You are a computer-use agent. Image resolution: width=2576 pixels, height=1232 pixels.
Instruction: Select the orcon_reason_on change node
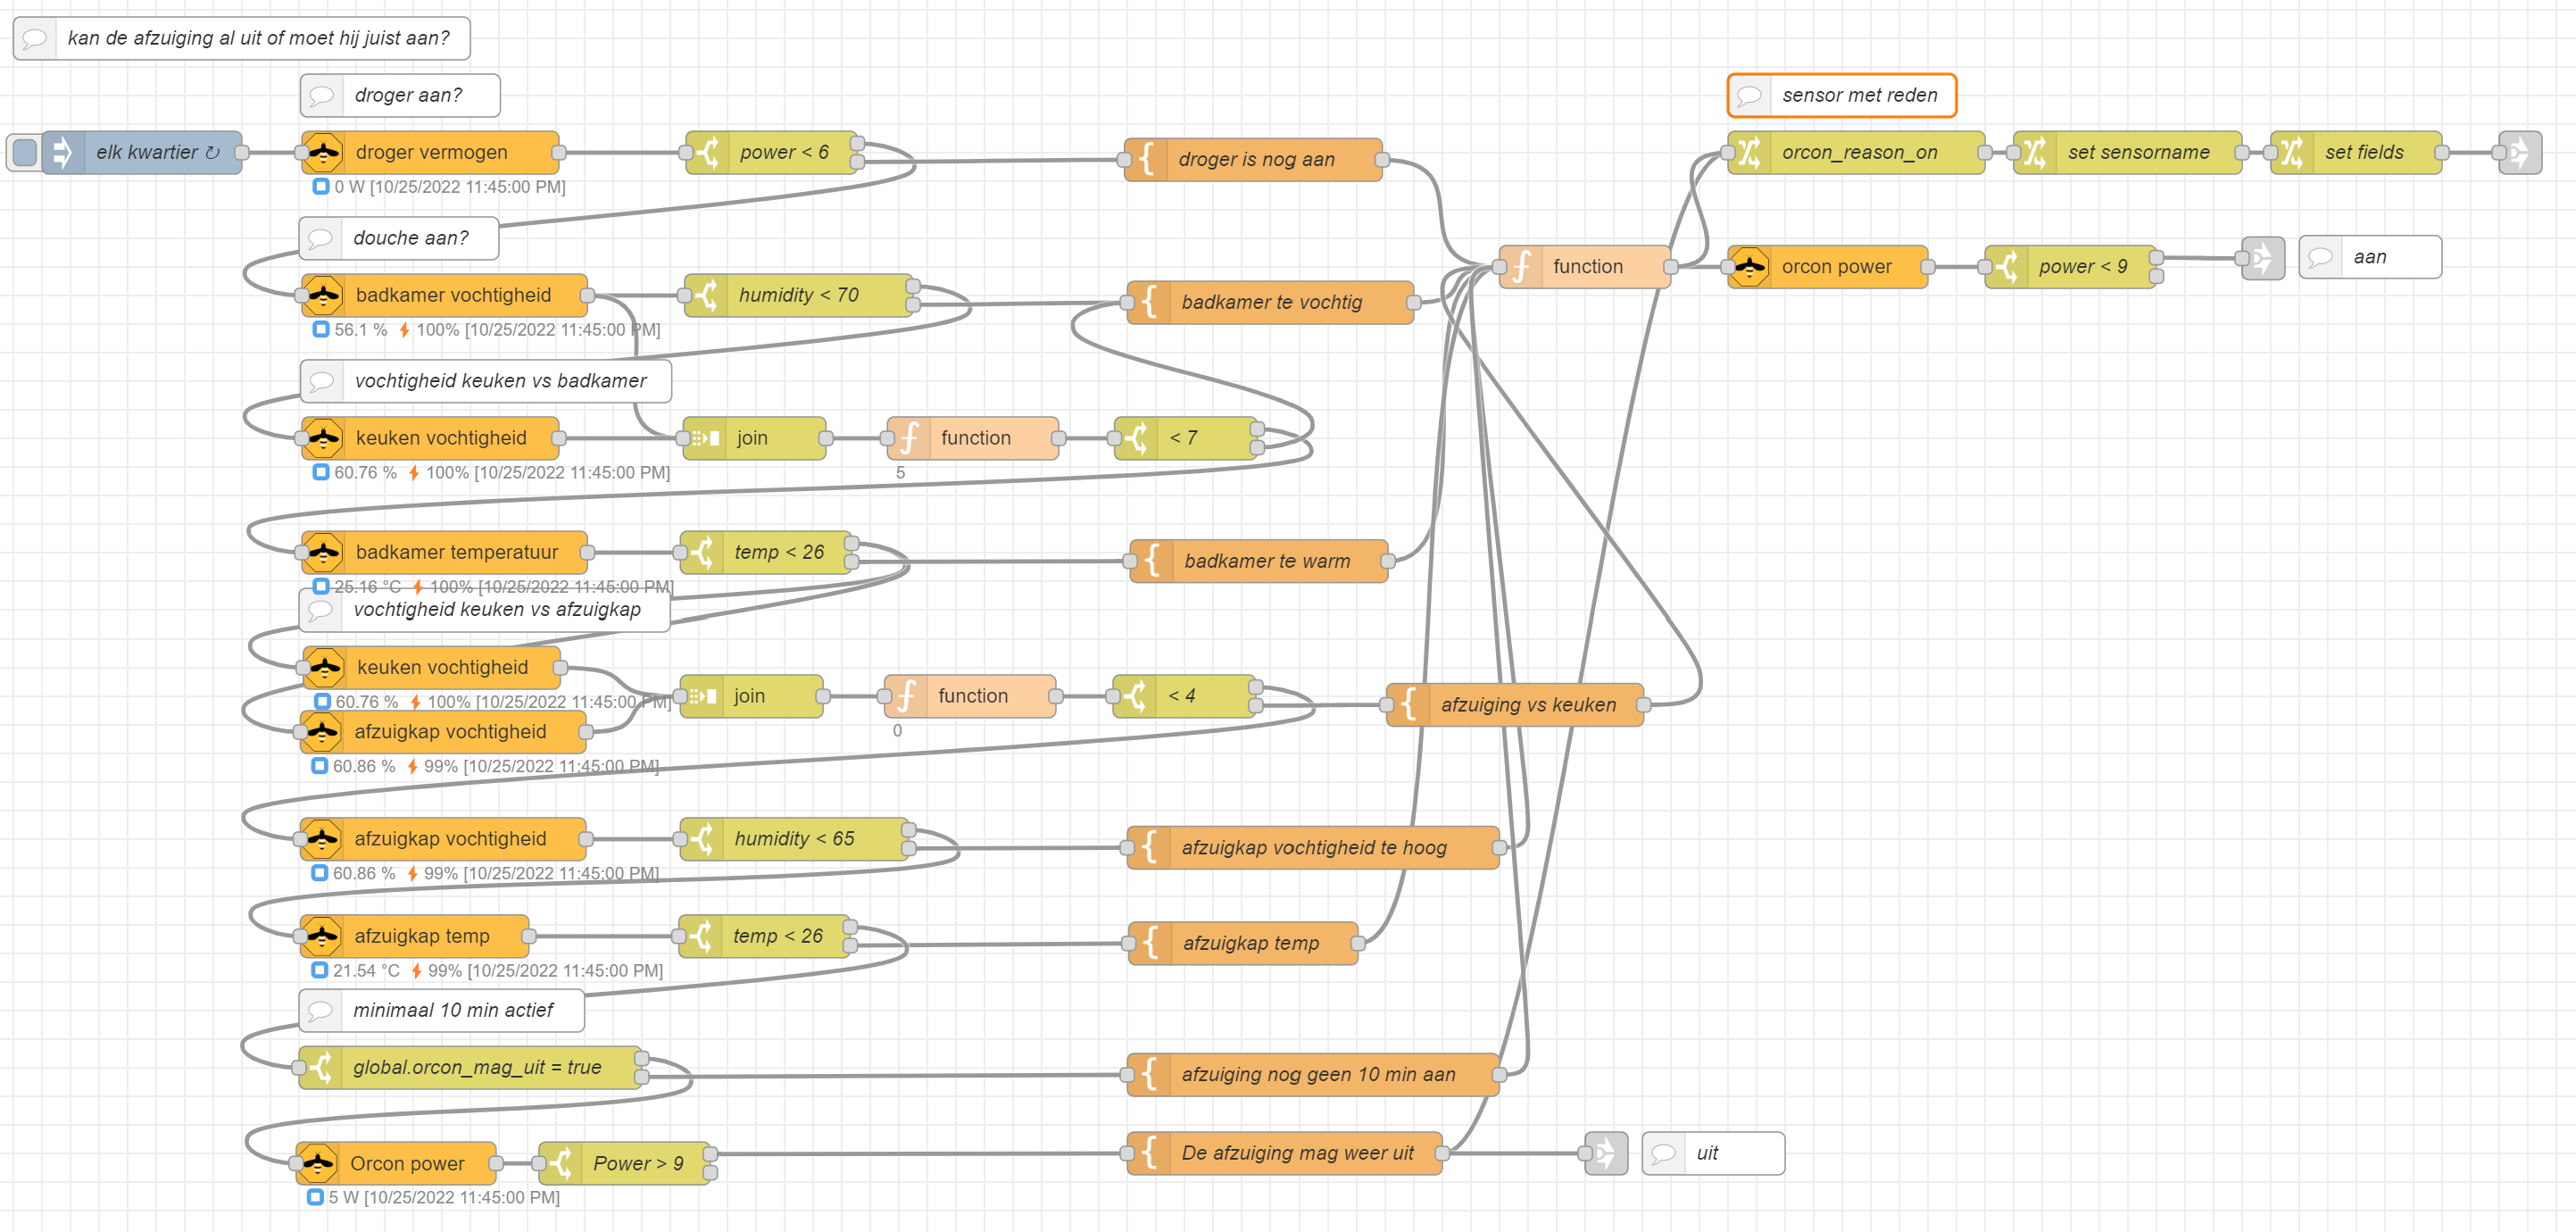(1856, 152)
